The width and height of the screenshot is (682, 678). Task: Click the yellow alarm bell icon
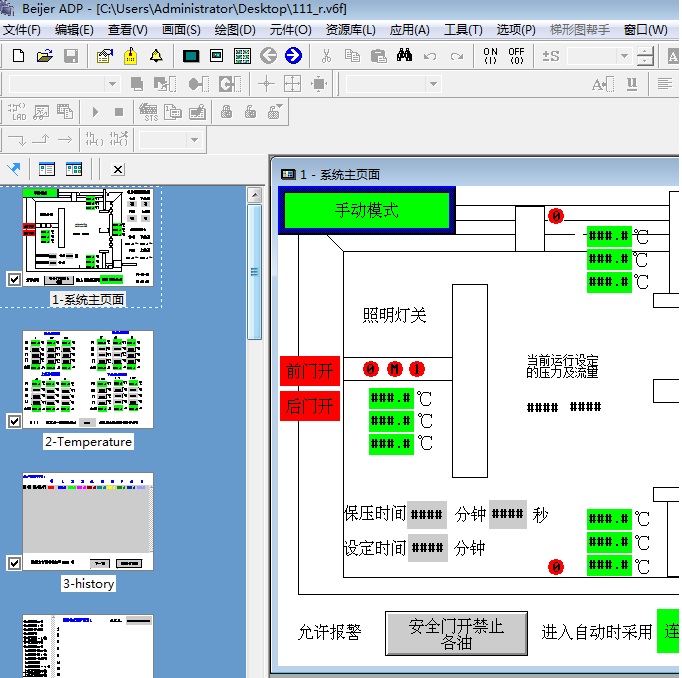[x=157, y=56]
